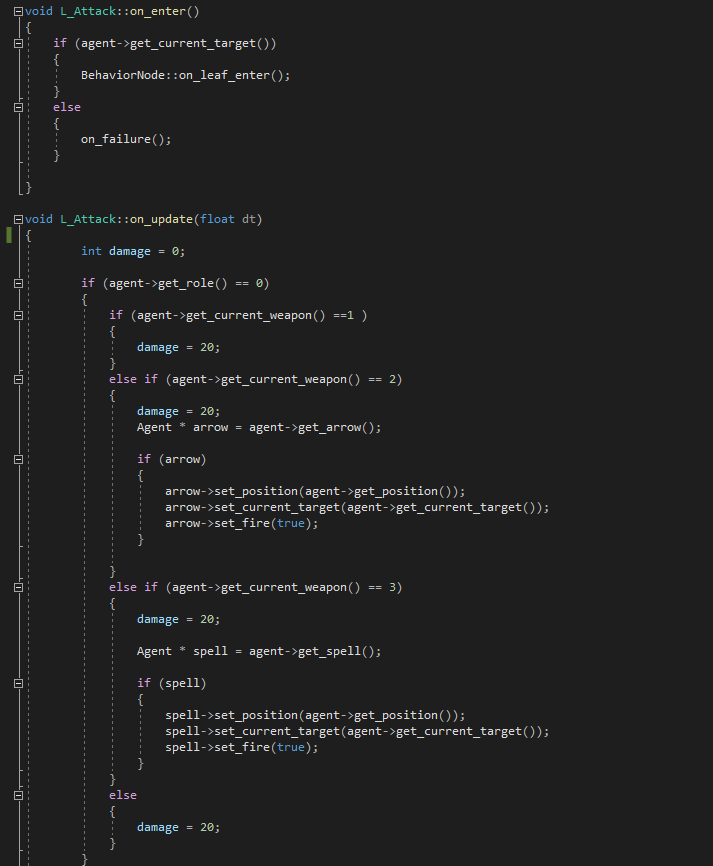This screenshot has width=713, height=866.
Task: Click the arrow->set_position line
Action: point(315,492)
